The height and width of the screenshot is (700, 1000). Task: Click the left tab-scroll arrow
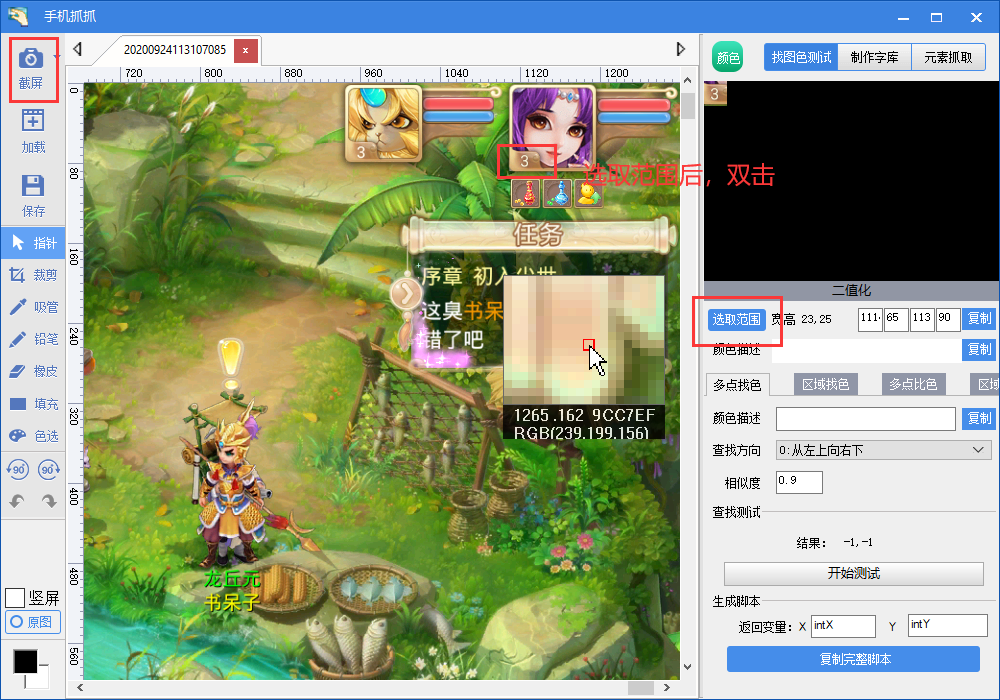pyautogui.click(x=78, y=49)
